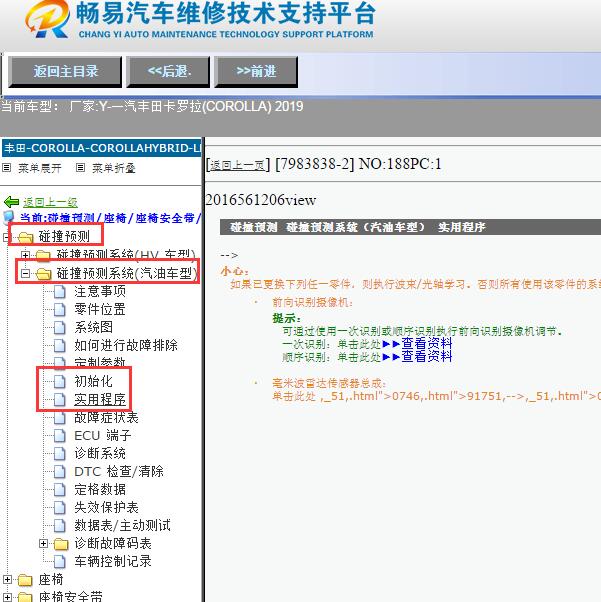Open the 失效保护表 entry
Image resolution: width=601 pixels, height=602 pixels.
[x=106, y=508]
